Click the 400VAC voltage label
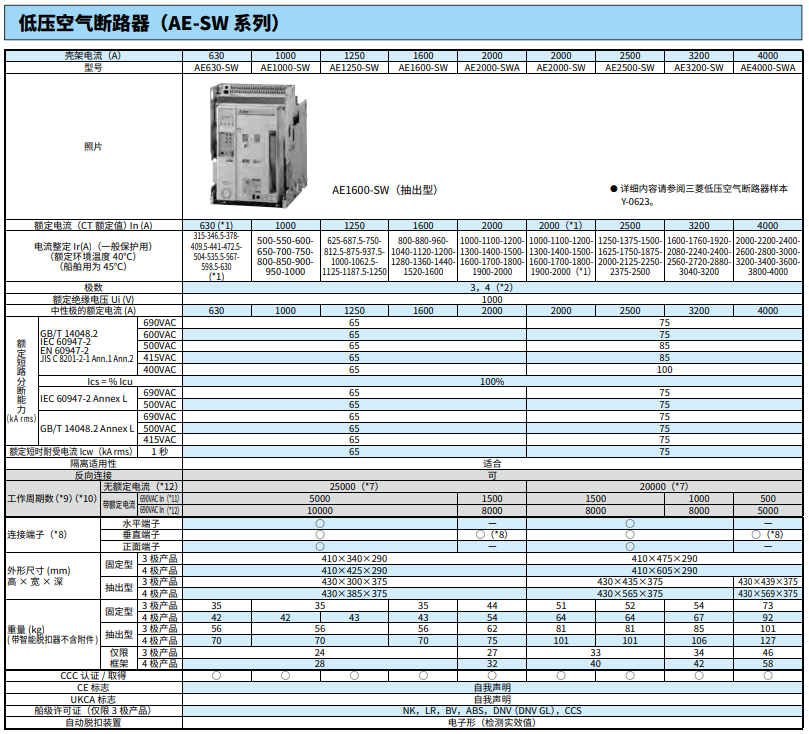809x734 pixels. [x=159, y=369]
